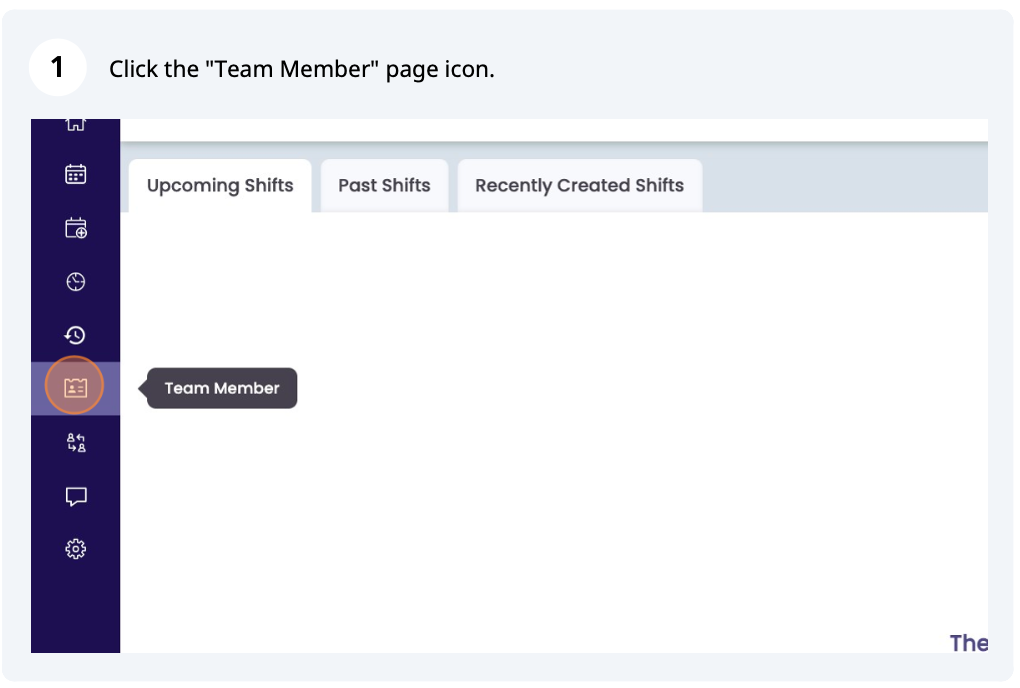Screen dimensions: 1020x688
Task: Open the Messages chat bubble icon
Action: point(76,496)
